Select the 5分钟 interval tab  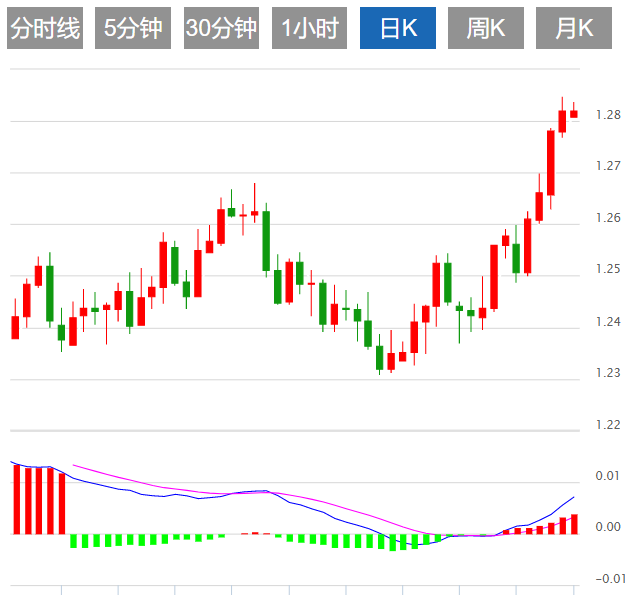click(x=133, y=28)
